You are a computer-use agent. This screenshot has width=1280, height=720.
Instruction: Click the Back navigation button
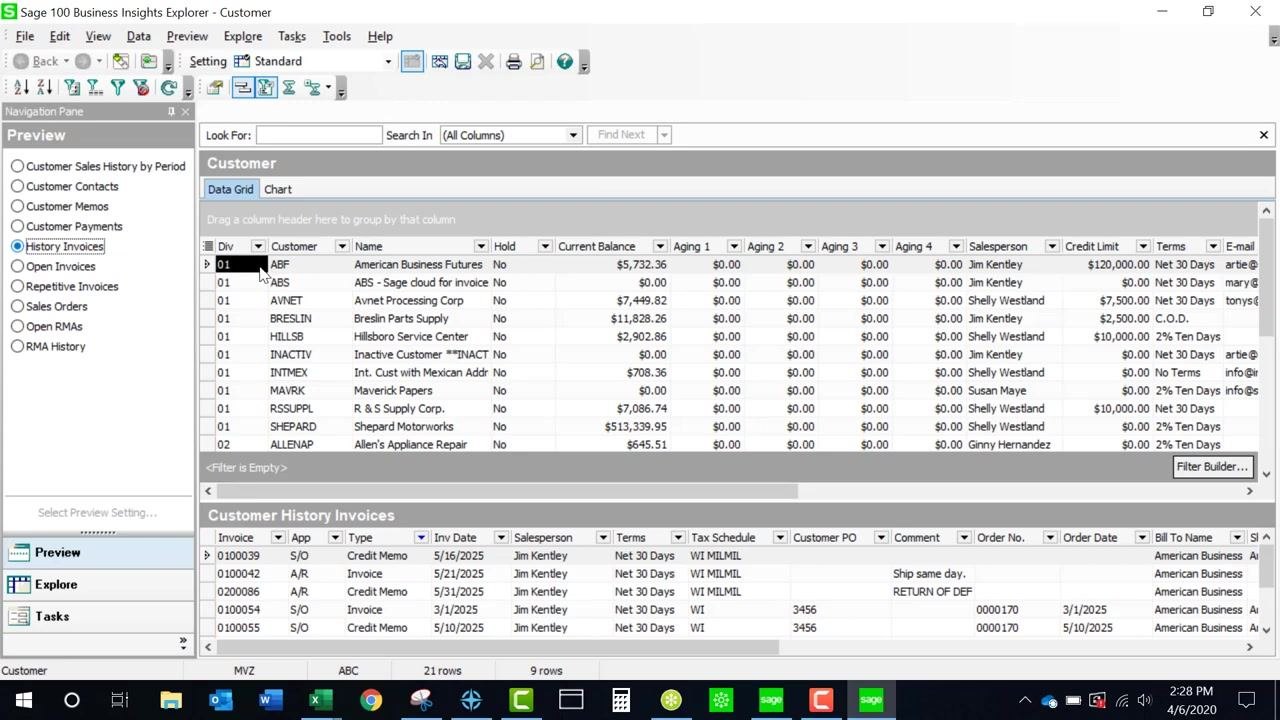click(38, 61)
